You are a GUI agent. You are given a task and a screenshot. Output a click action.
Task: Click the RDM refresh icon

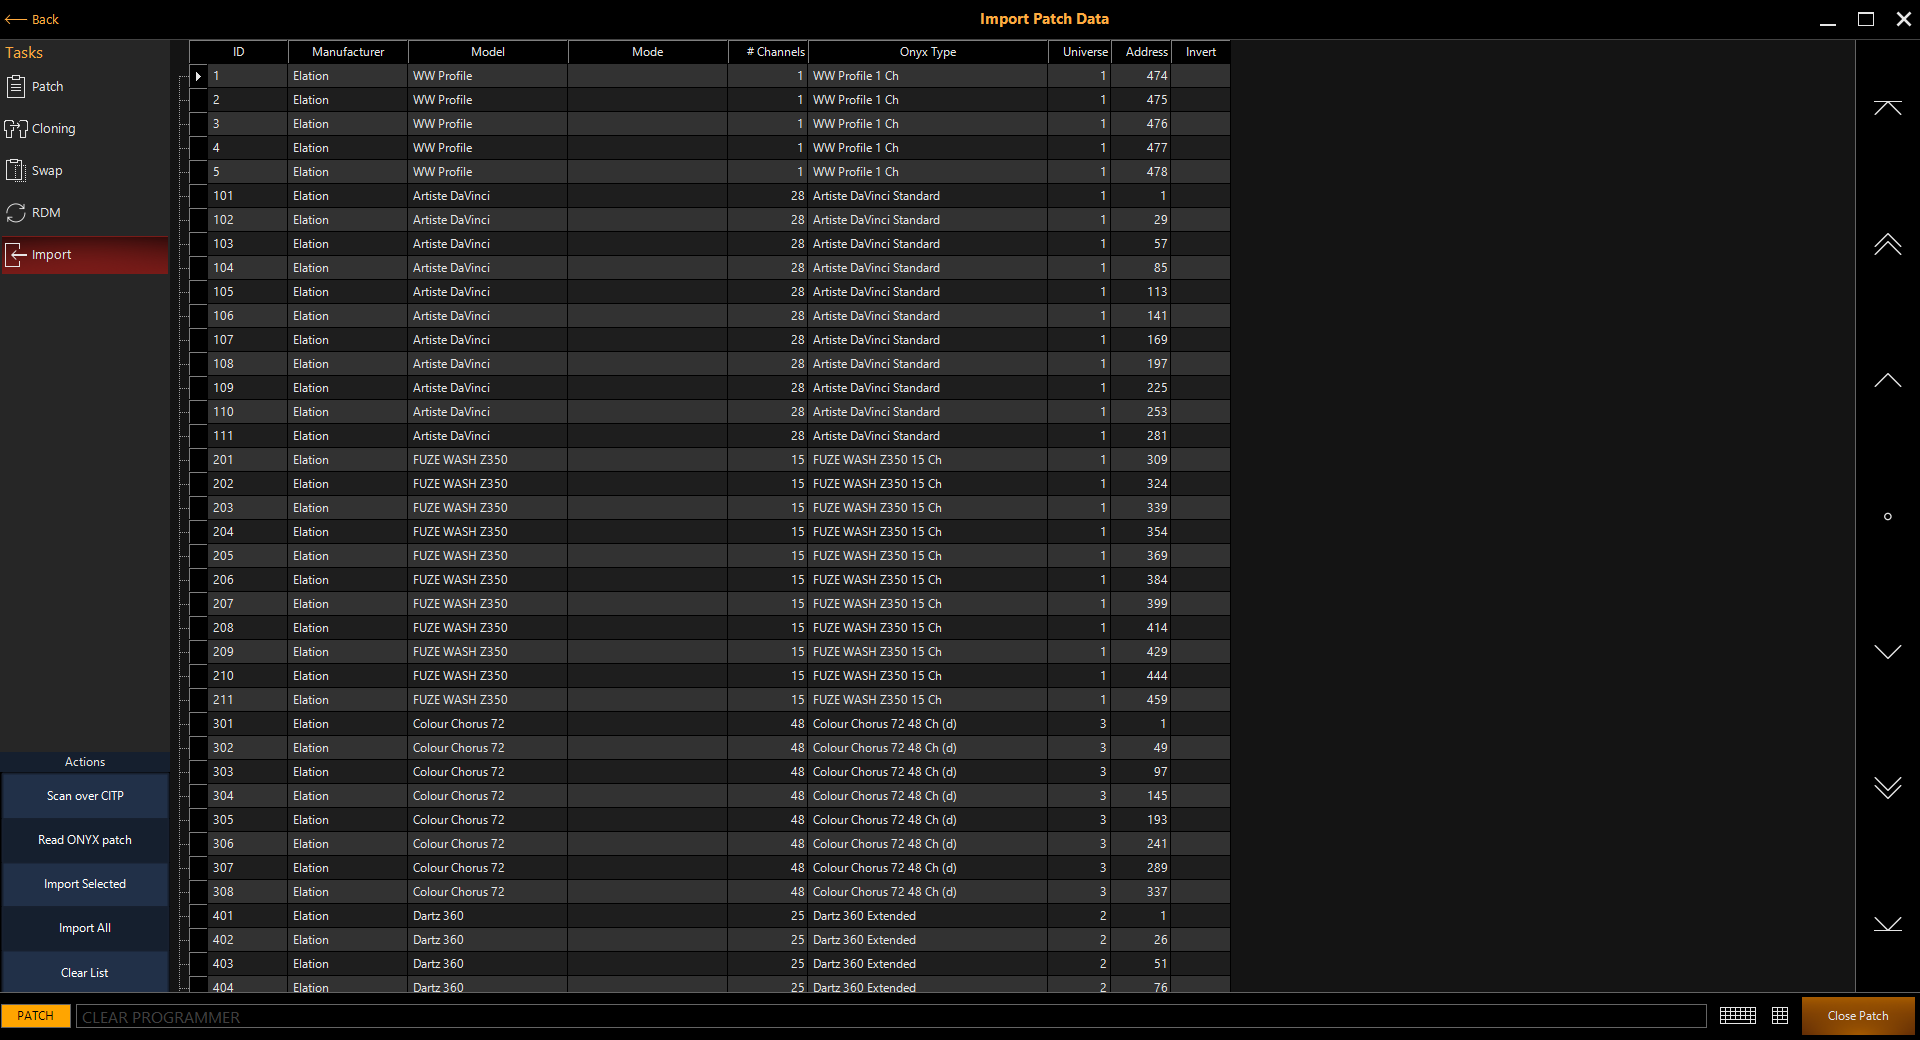tap(16, 213)
